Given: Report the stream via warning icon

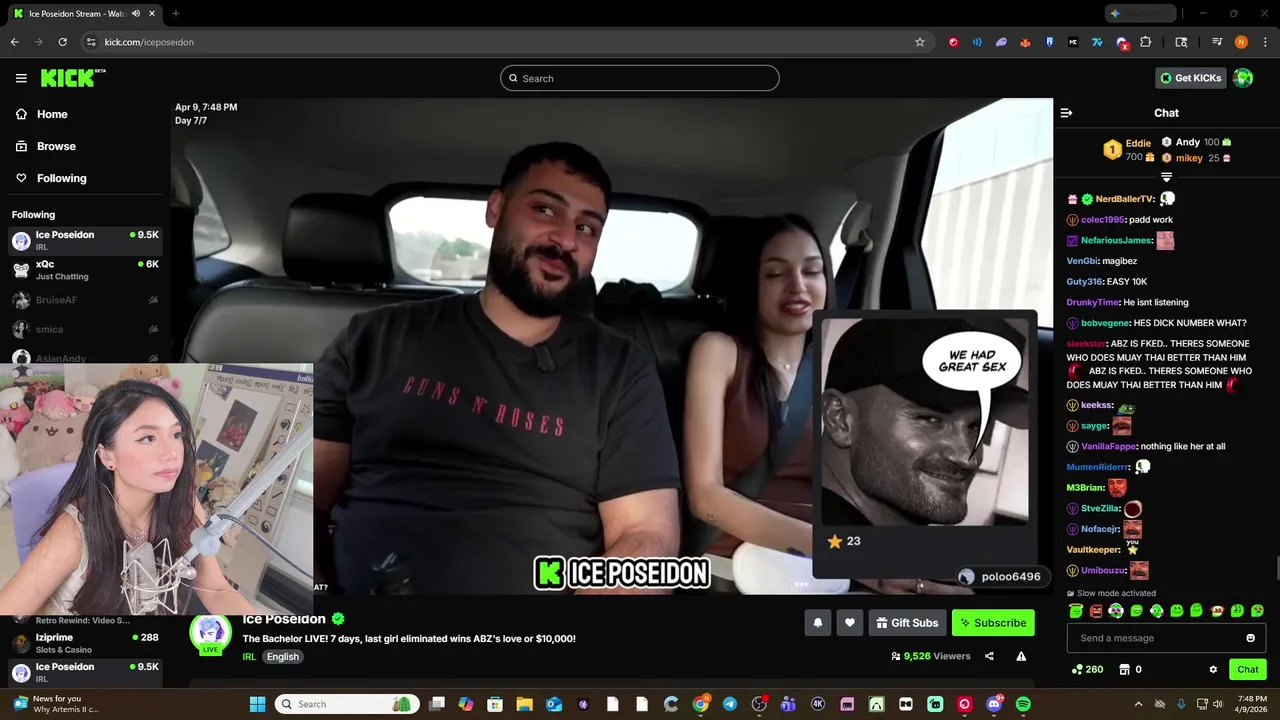Looking at the screenshot, I should 1021,656.
